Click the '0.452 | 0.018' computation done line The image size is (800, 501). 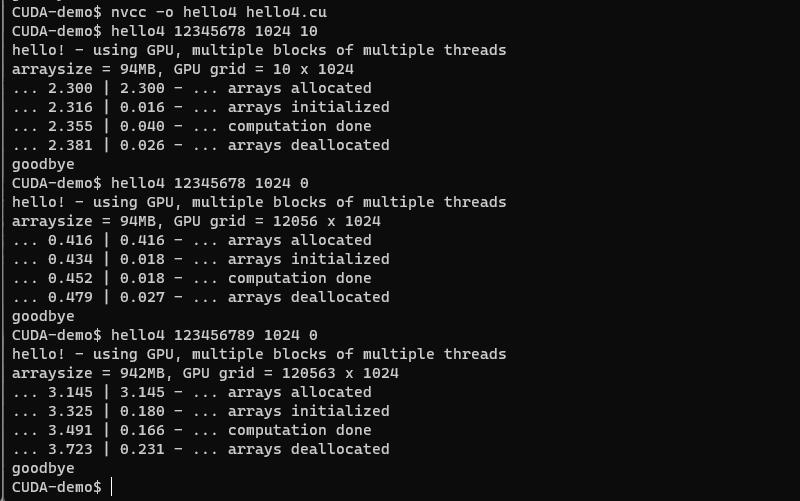[x=192, y=278]
